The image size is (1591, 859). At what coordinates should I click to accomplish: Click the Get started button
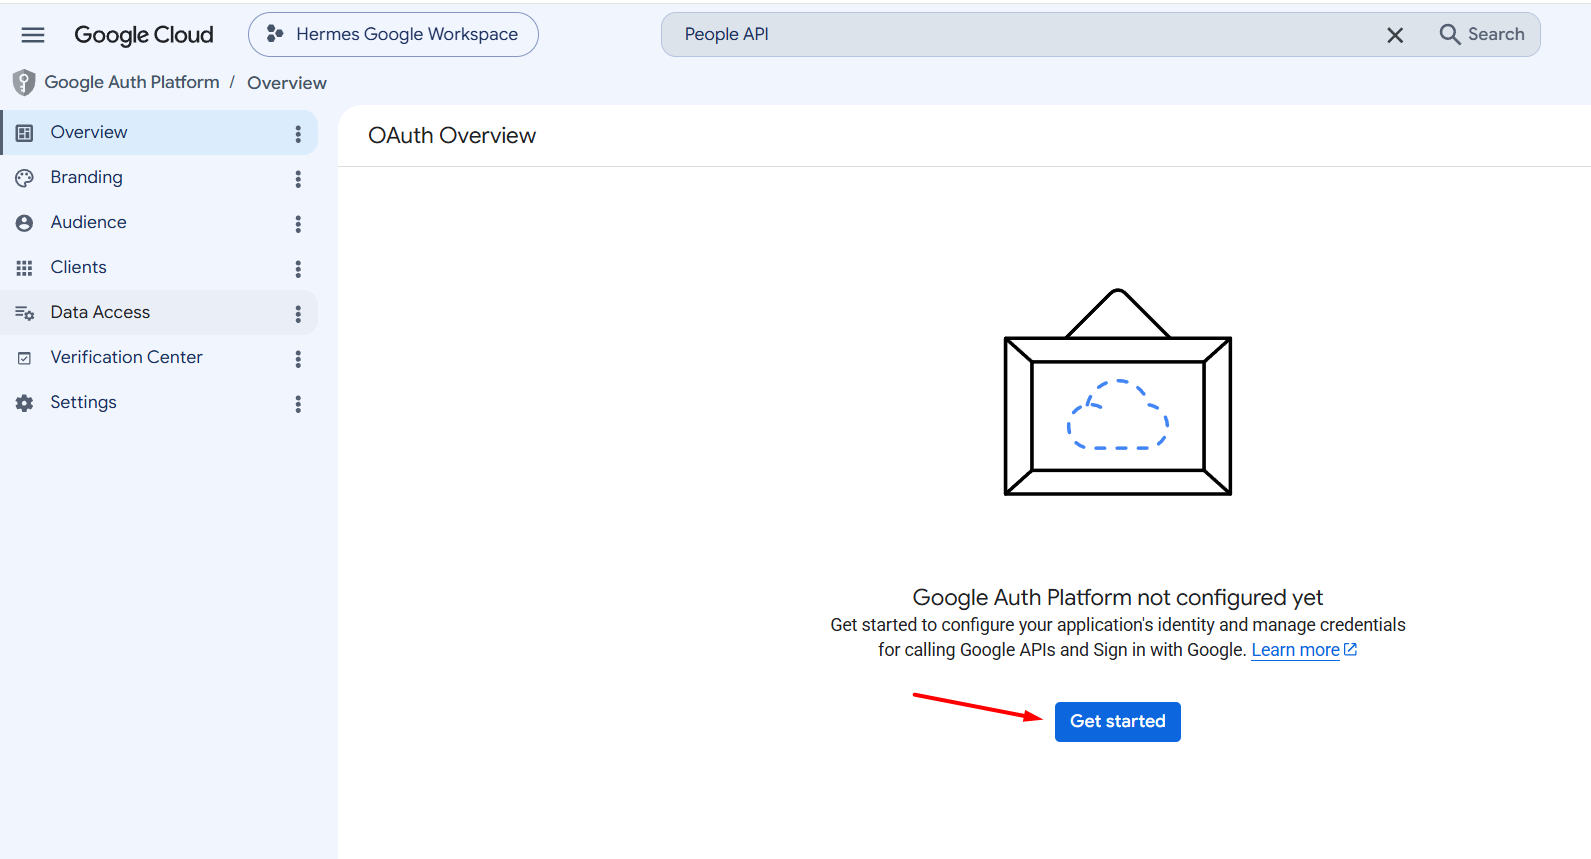(x=1118, y=722)
